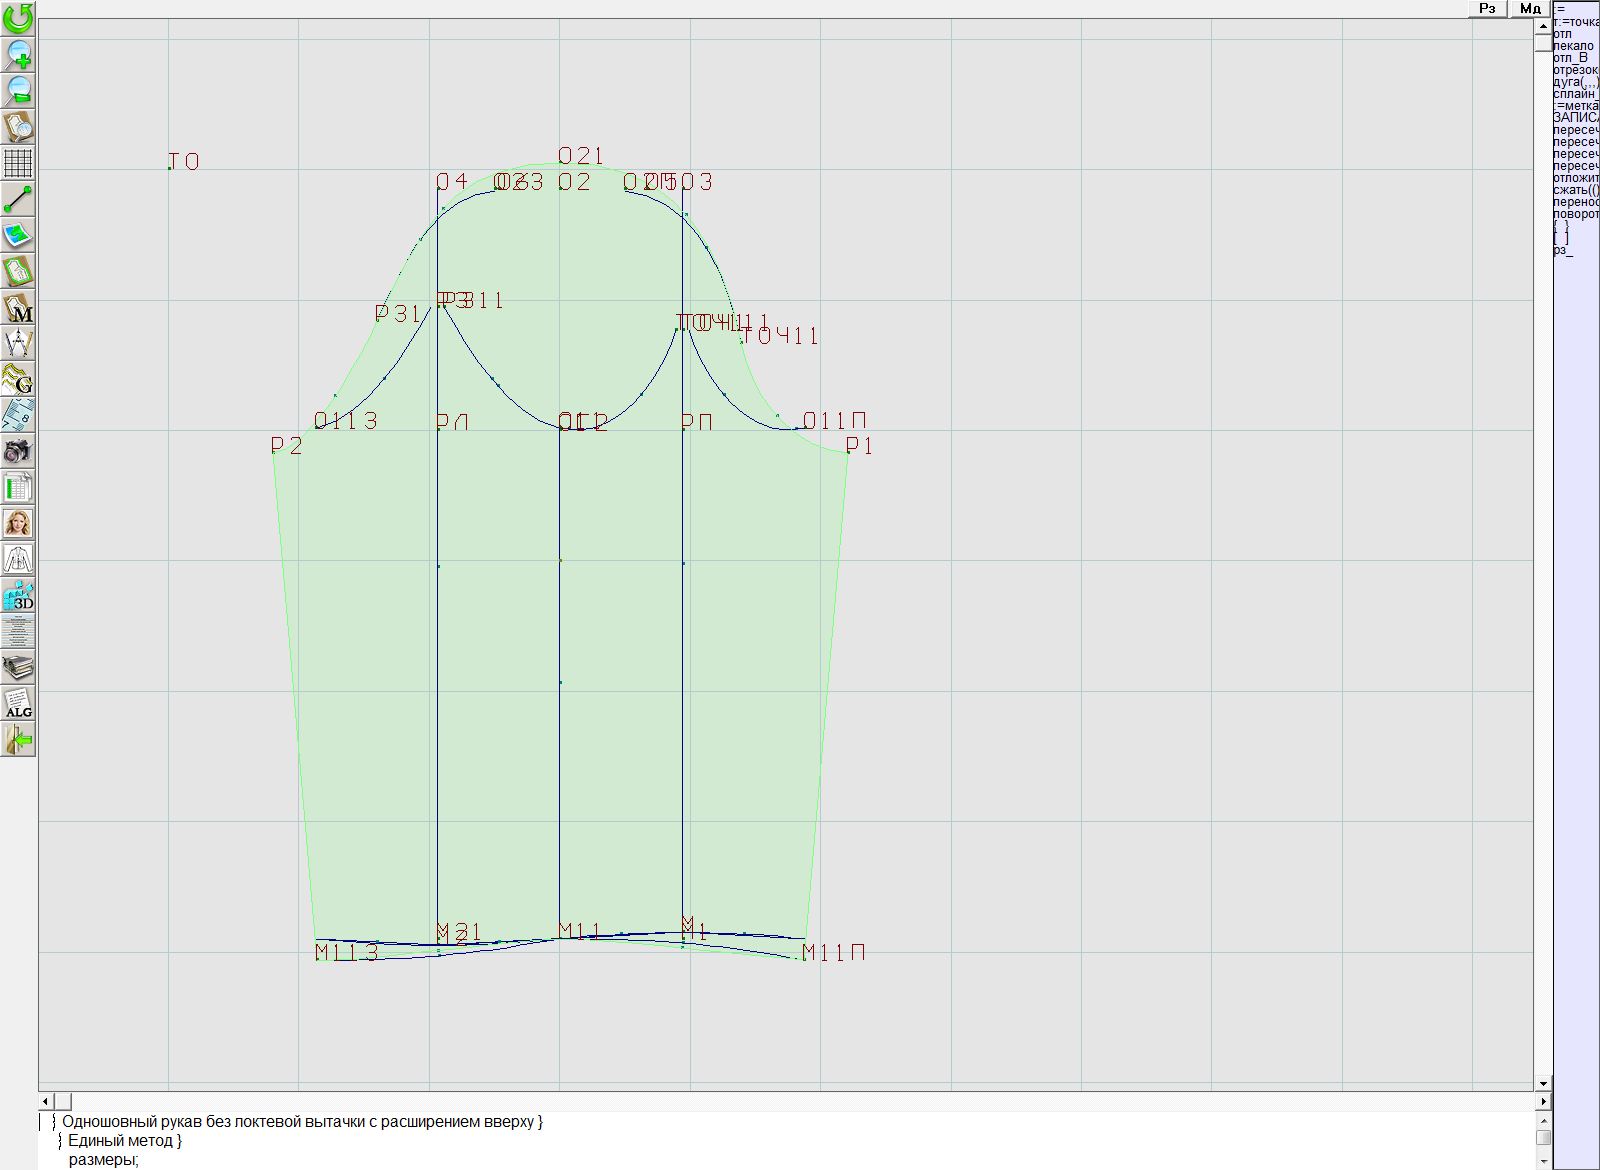The image size is (1600, 1170).
Task: Select 'сплайн' in the command list
Action: tap(1575, 94)
